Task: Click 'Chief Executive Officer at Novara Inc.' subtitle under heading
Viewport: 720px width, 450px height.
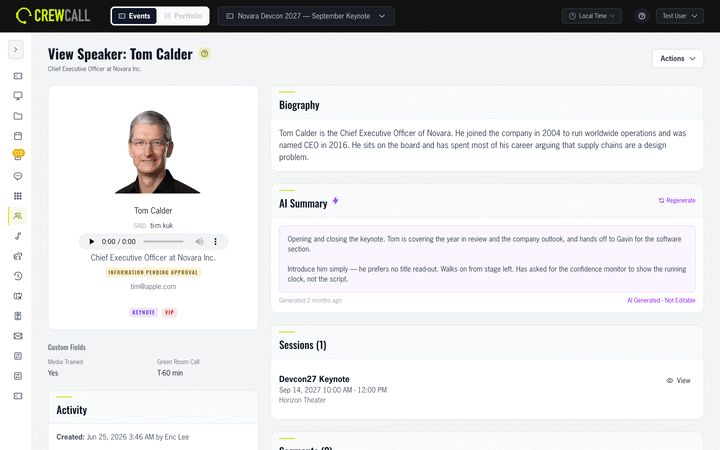Action: click(x=95, y=69)
